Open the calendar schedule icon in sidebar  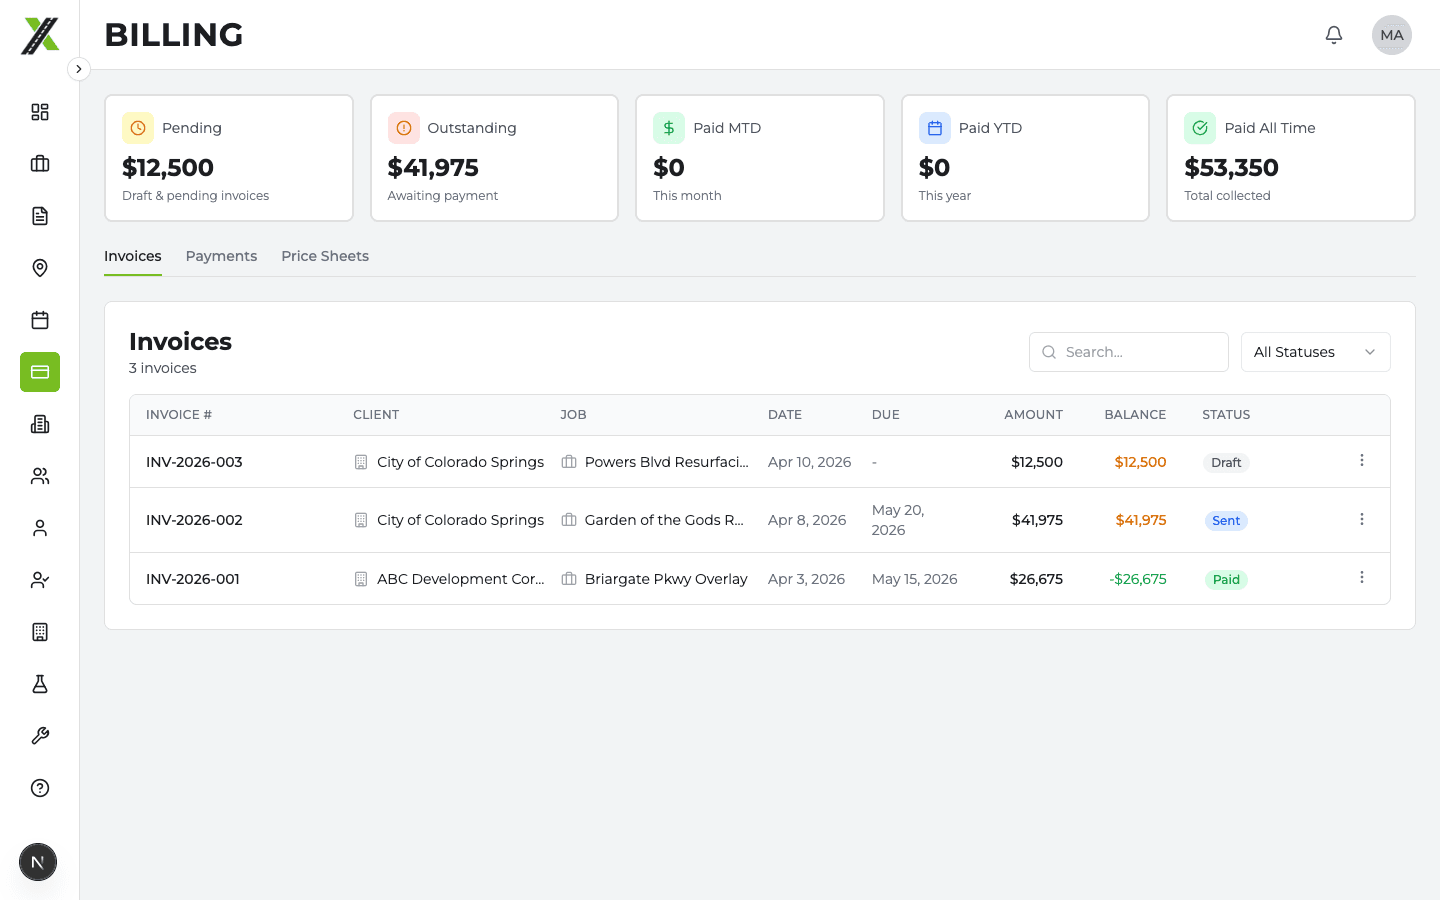pos(40,320)
